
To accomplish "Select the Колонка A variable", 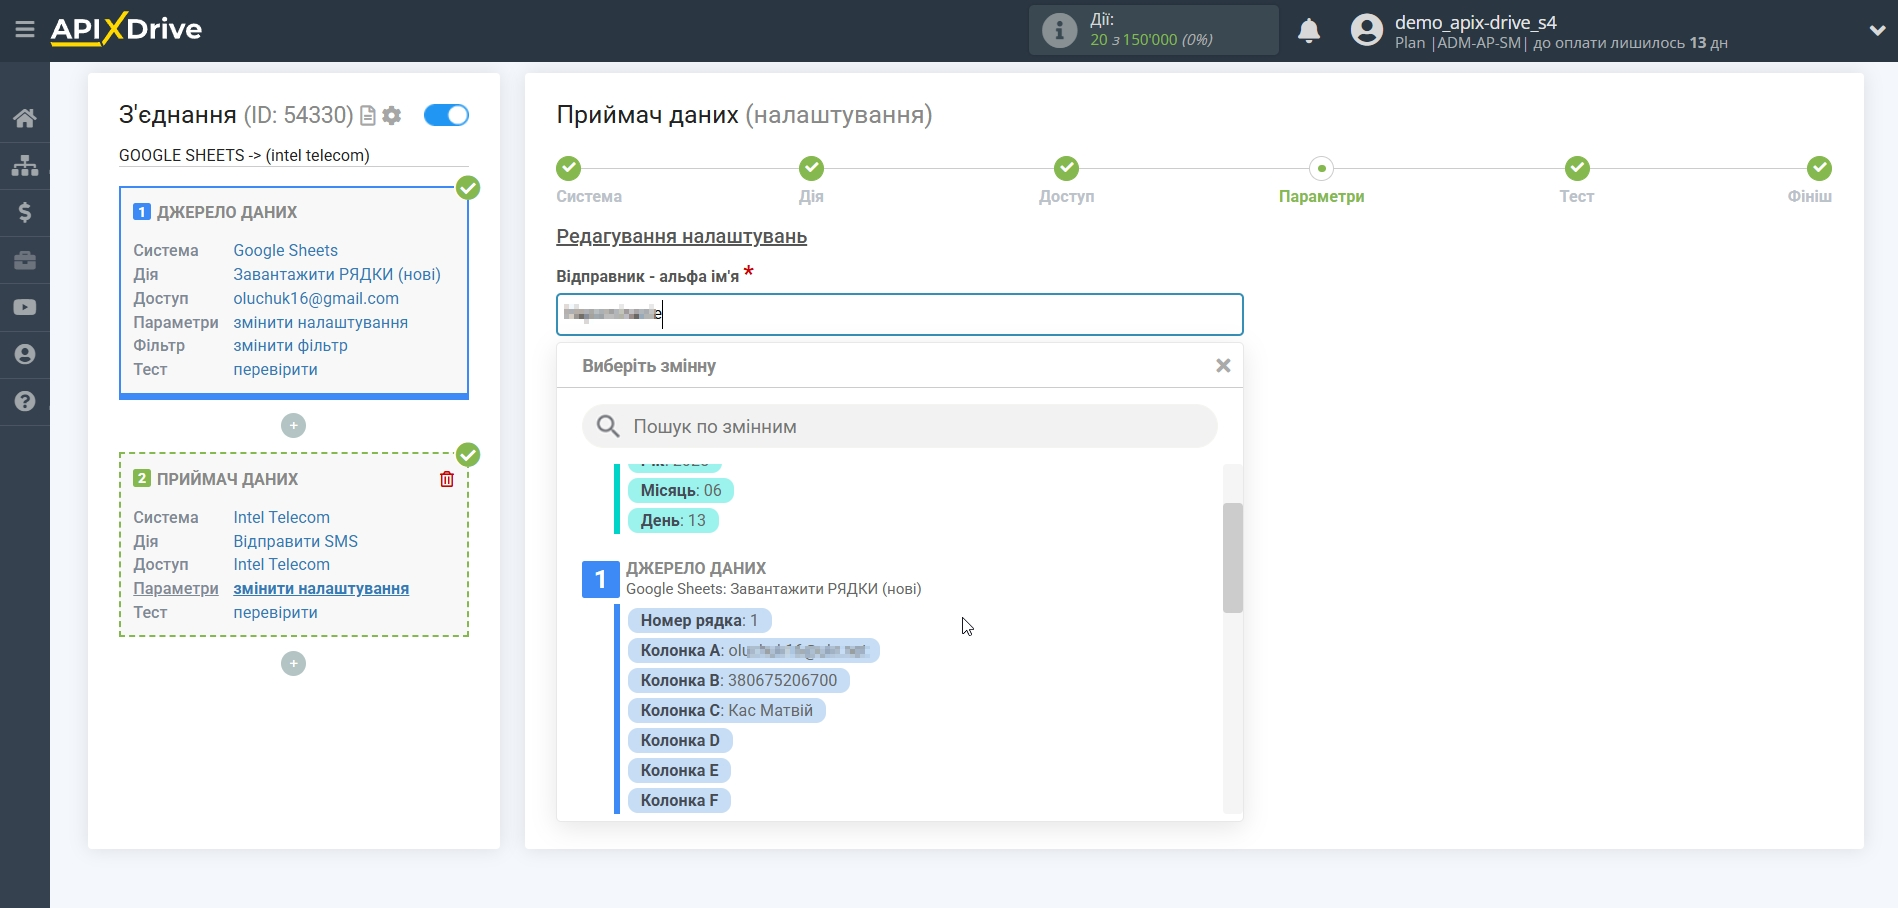I will click(x=753, y=650).
